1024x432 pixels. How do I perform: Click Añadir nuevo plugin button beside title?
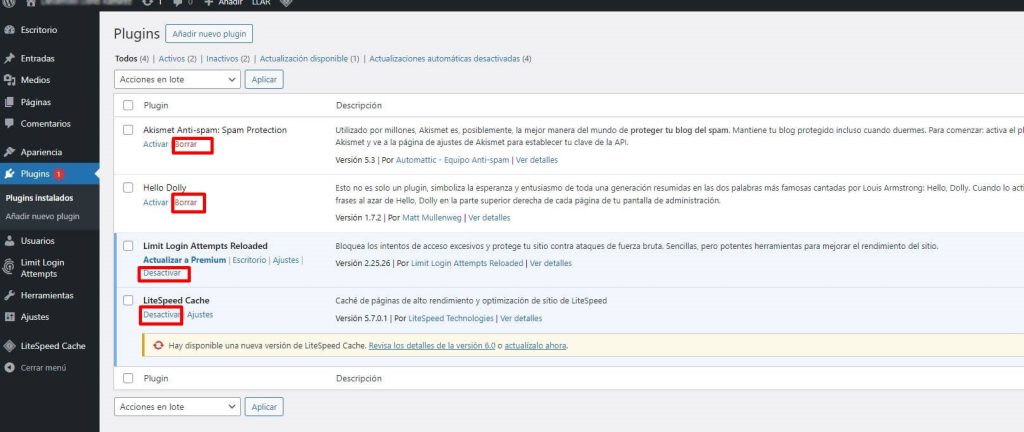tap(209, 33)
